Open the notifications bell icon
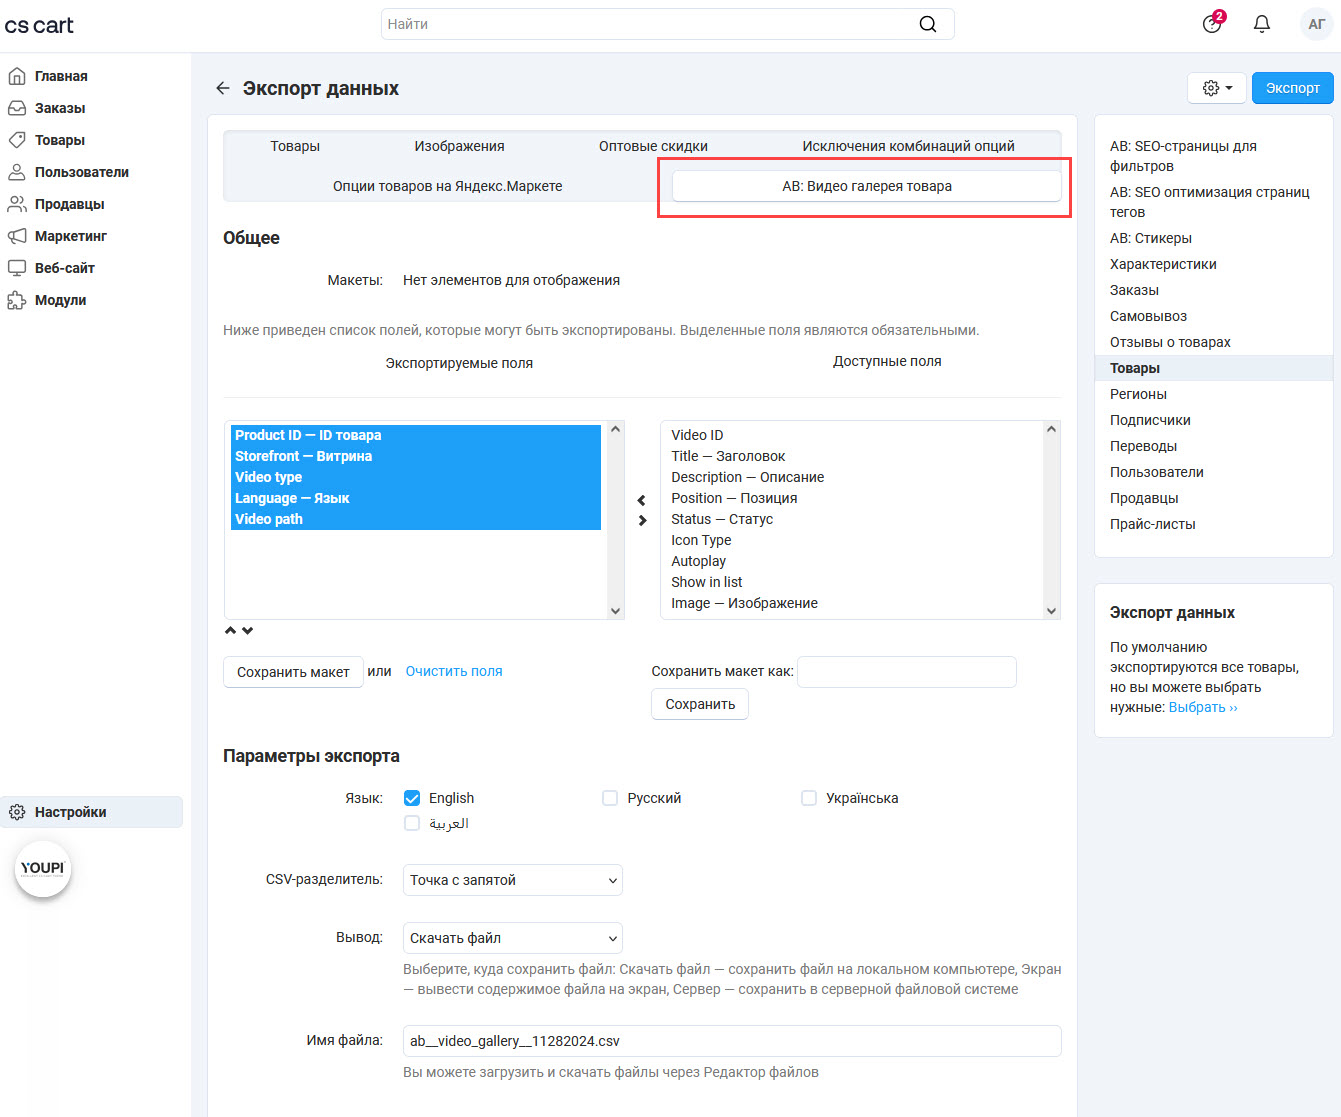1341x1117 pixels. pos(1262,24)
